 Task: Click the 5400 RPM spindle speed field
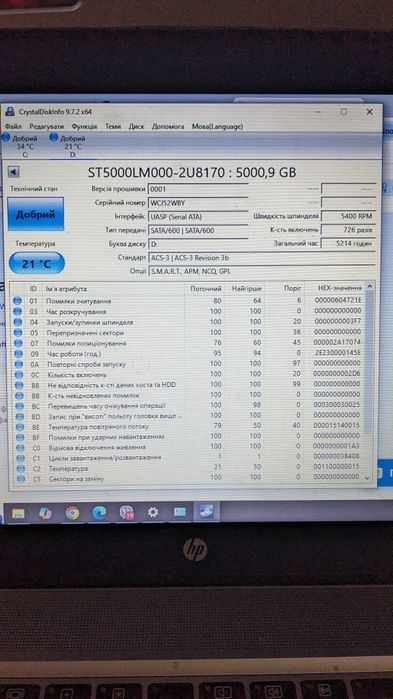coord(348,217)
